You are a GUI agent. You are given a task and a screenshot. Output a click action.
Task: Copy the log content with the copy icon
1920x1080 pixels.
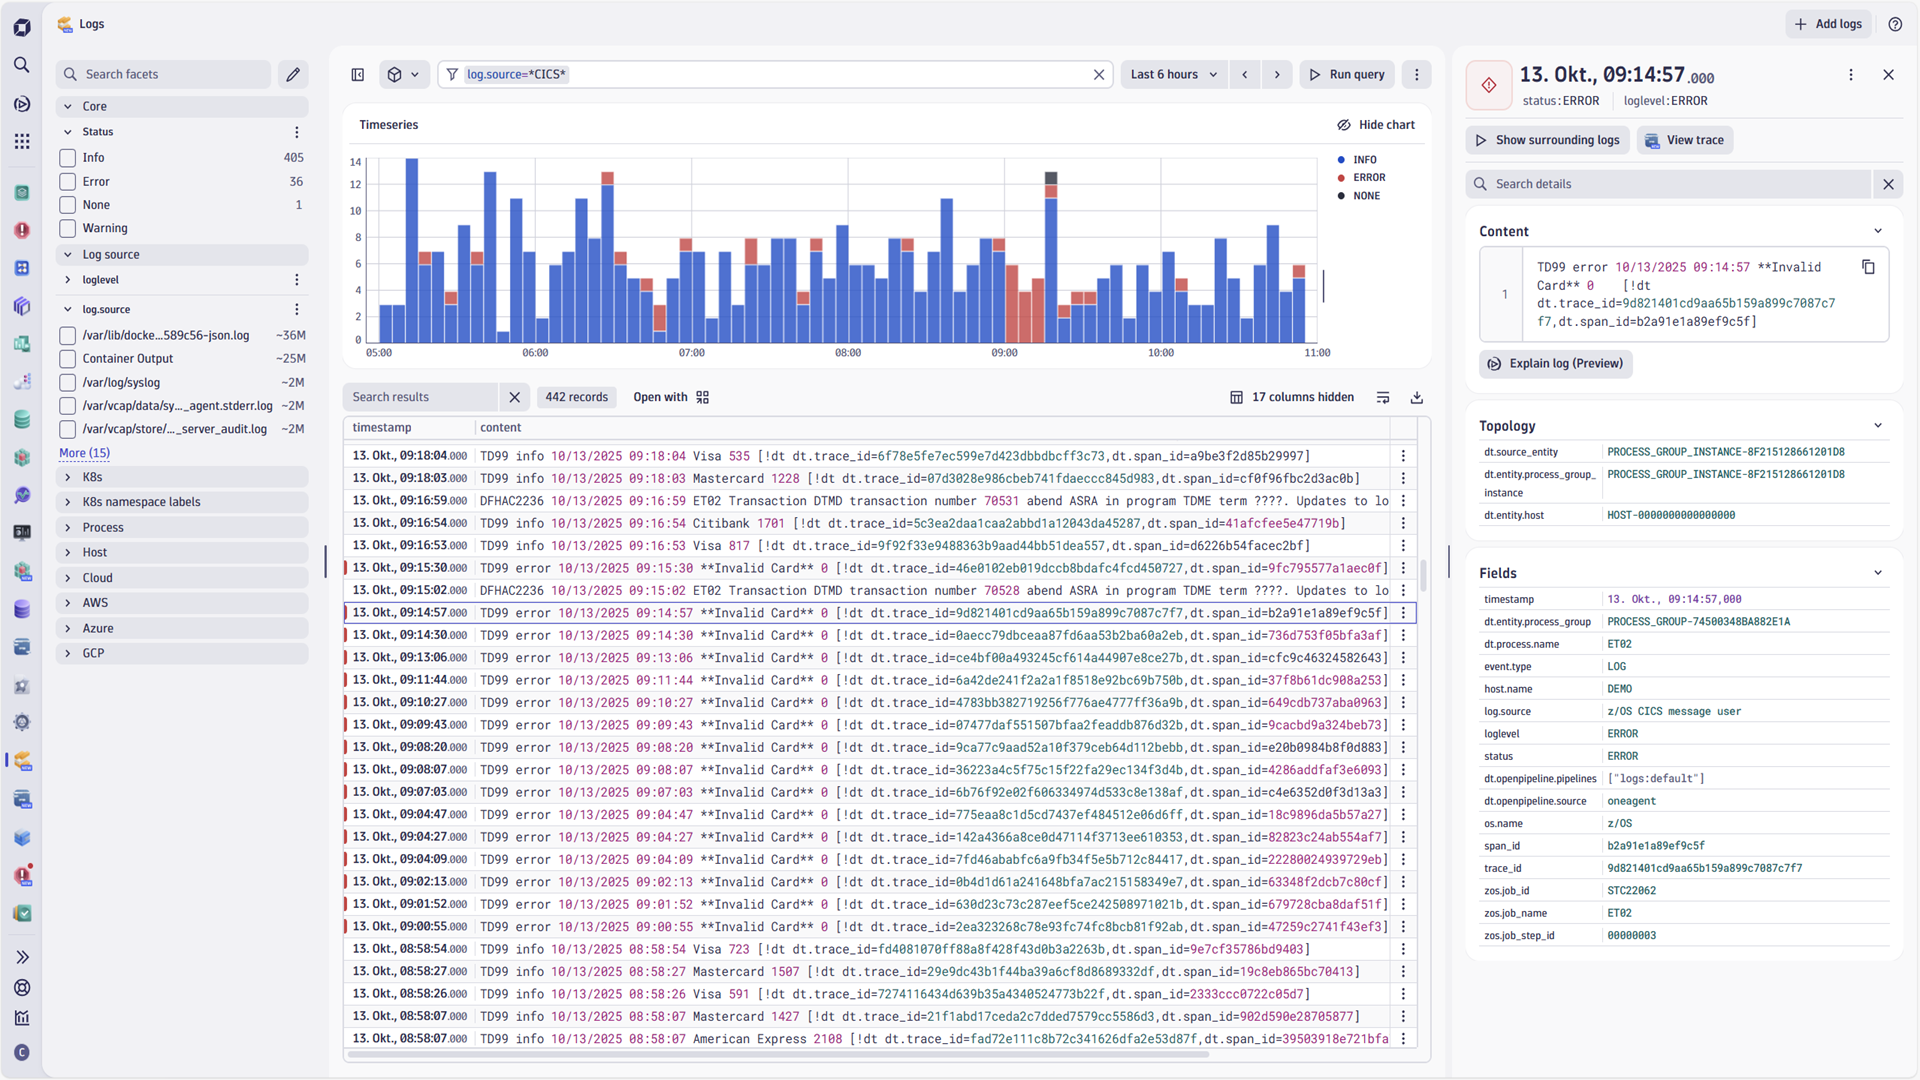click(1870, 267)
